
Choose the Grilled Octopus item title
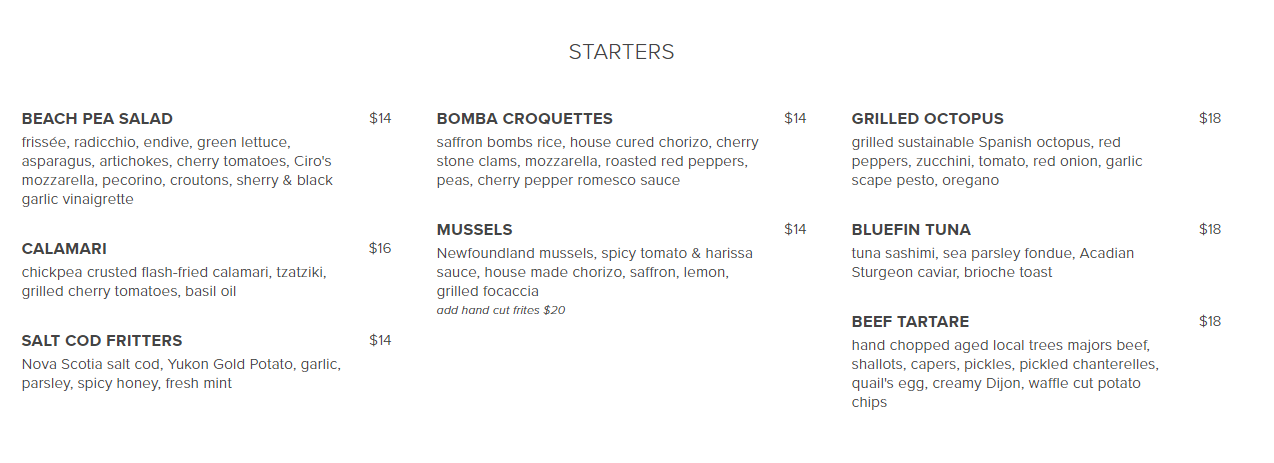(x=927, y=119)
